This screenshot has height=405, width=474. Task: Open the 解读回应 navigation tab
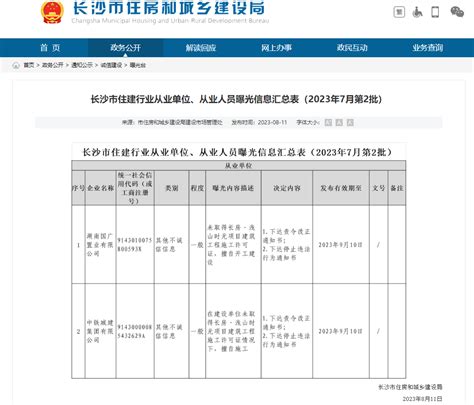pyautogui.click(x=201, y=48)
